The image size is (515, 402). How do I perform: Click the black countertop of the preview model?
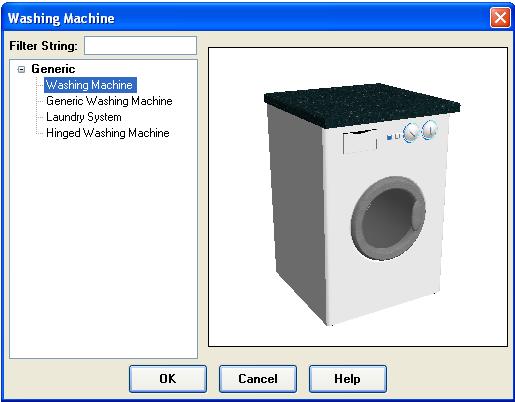(x=362, y=106)
